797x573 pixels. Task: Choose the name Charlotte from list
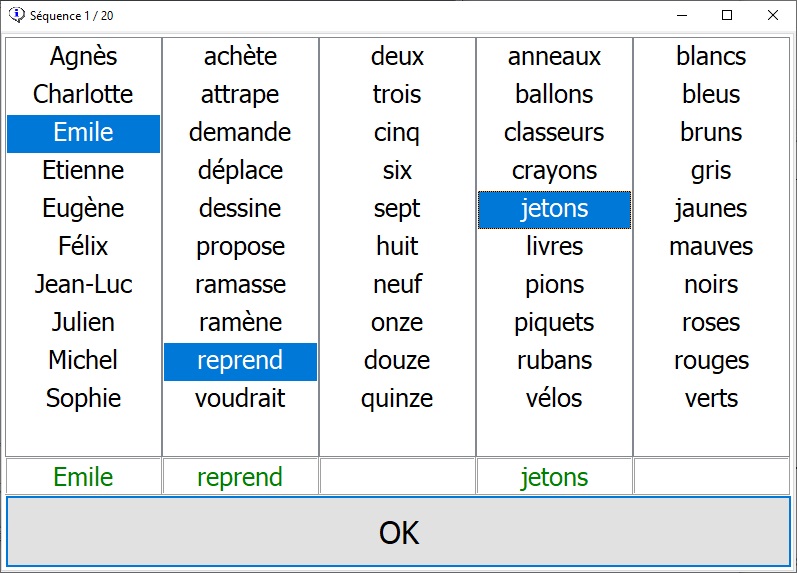coord(83,95)
